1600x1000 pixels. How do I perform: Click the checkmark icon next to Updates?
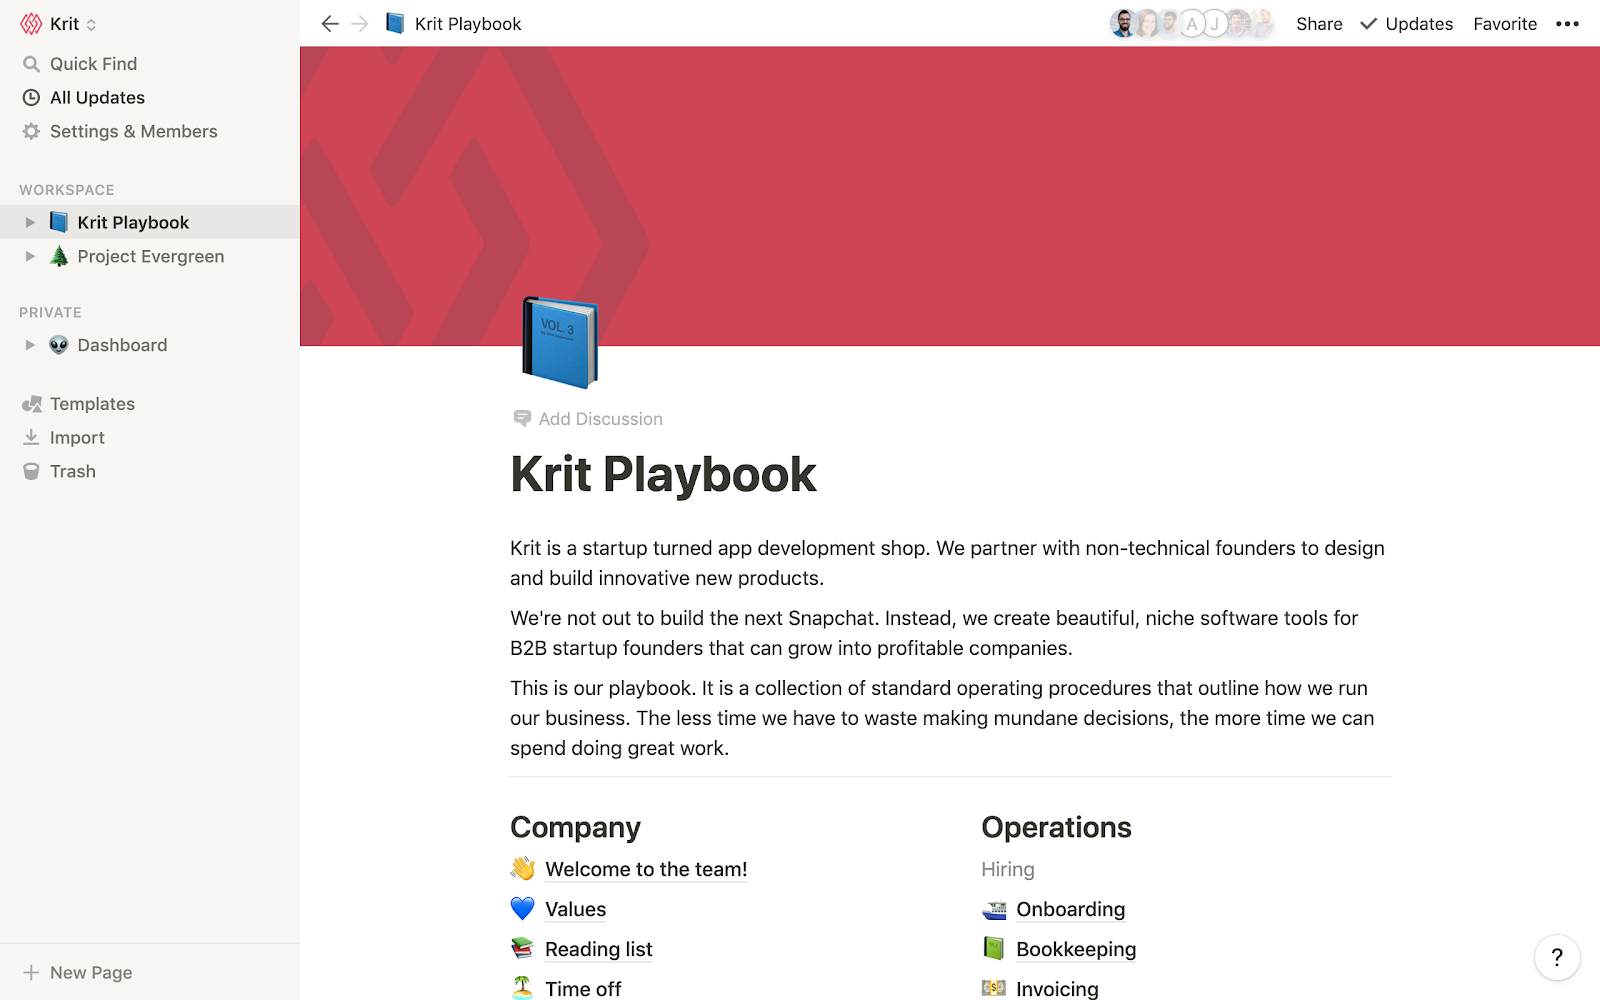1369,24
